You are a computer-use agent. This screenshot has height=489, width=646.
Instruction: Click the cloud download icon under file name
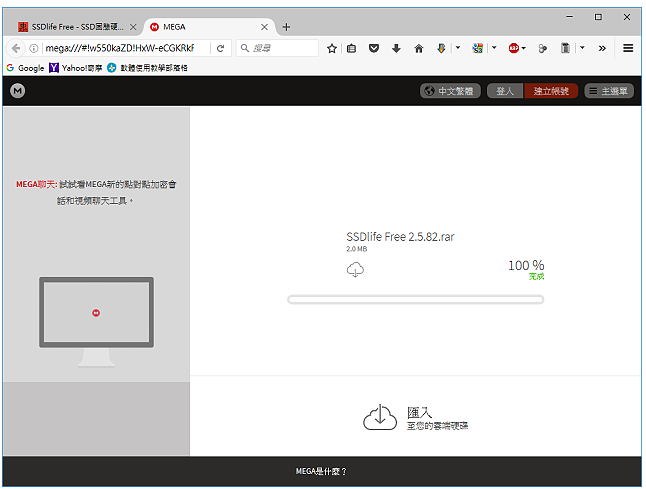355,269
